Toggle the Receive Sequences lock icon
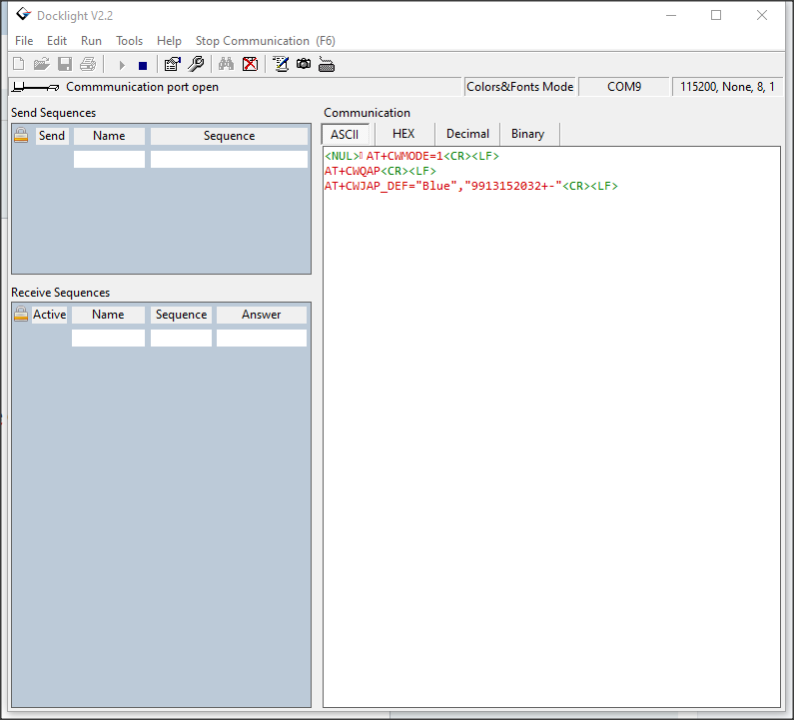 (21, 314)
